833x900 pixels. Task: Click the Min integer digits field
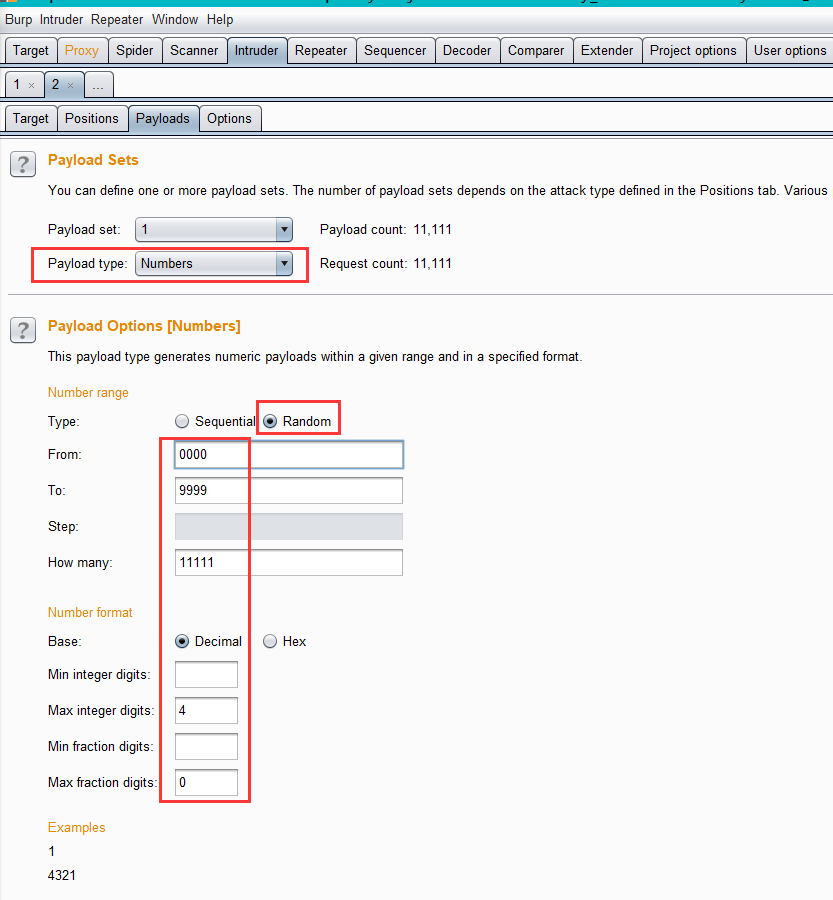[206, 674]
